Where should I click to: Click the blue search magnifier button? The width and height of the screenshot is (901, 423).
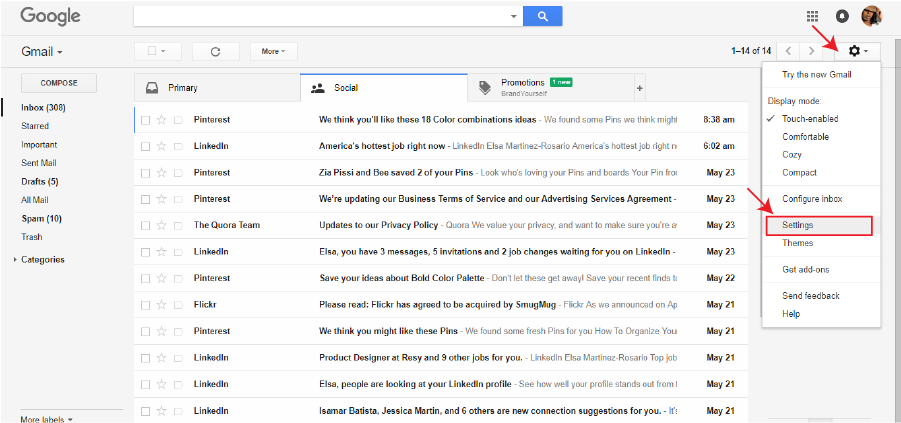coord(542,16)
